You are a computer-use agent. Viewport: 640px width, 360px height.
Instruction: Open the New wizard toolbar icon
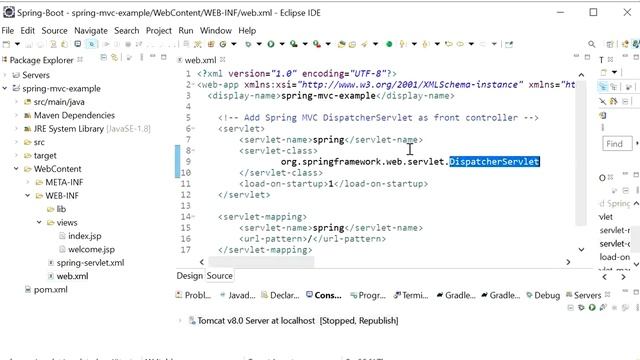tap(6, 44)
